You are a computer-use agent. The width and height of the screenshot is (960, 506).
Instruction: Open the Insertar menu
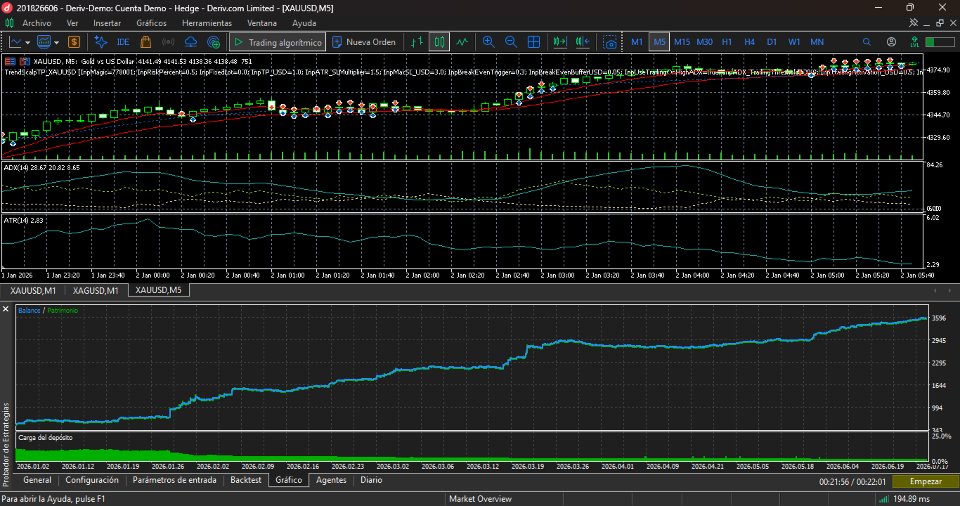(107, 23)
